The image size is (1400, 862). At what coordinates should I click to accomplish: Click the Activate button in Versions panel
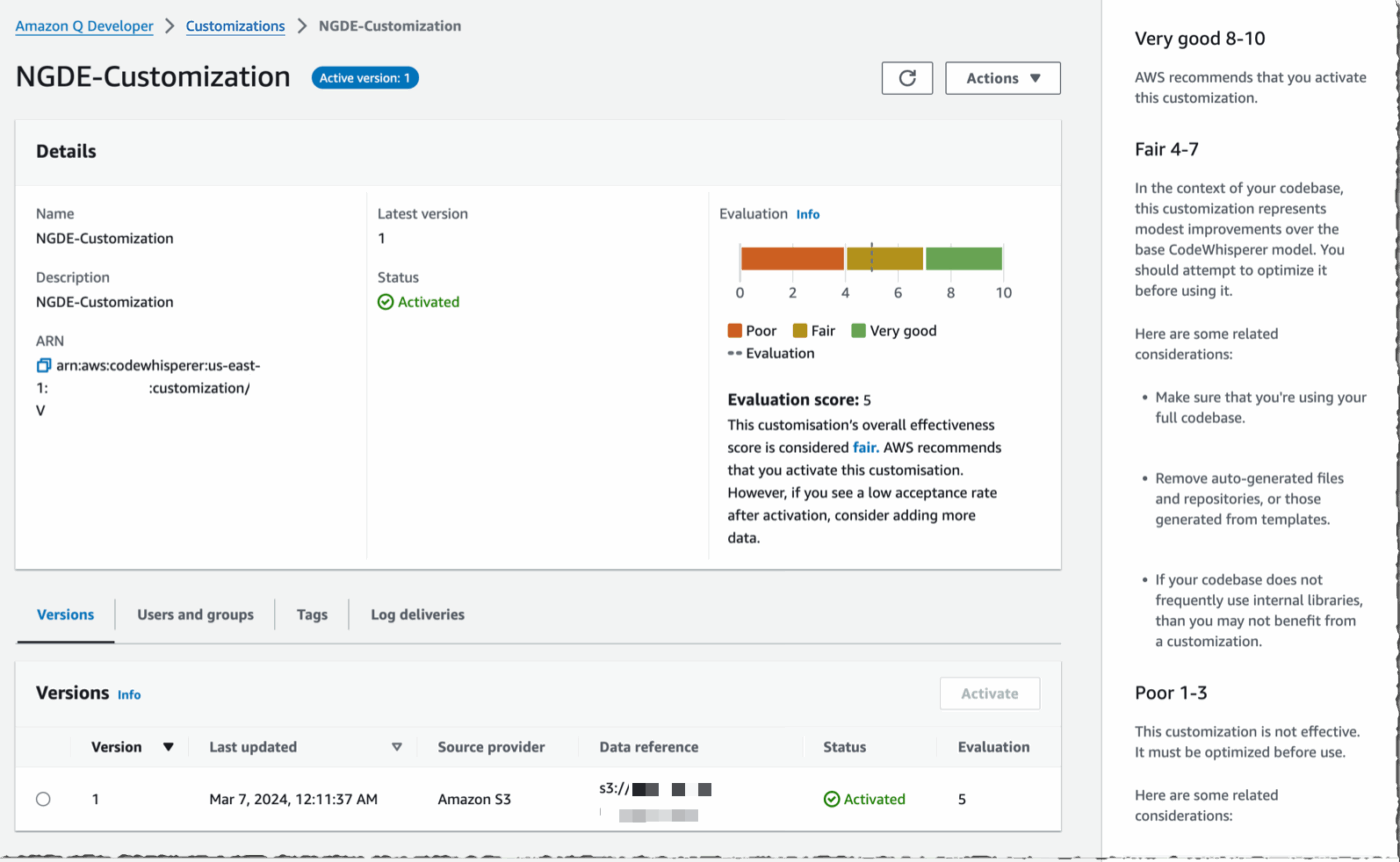pos(989,693)
